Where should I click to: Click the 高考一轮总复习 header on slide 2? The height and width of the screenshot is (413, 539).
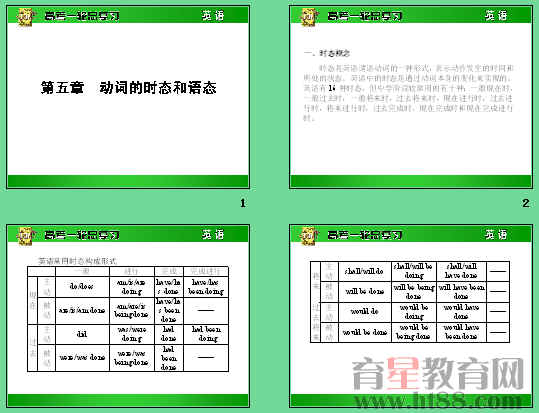(x=365, y=16)
